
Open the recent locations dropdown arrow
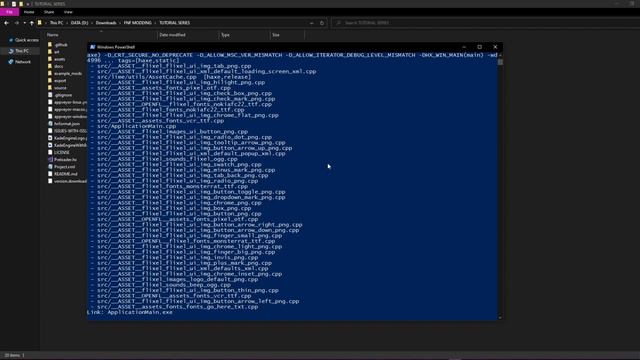coord(24,23)
